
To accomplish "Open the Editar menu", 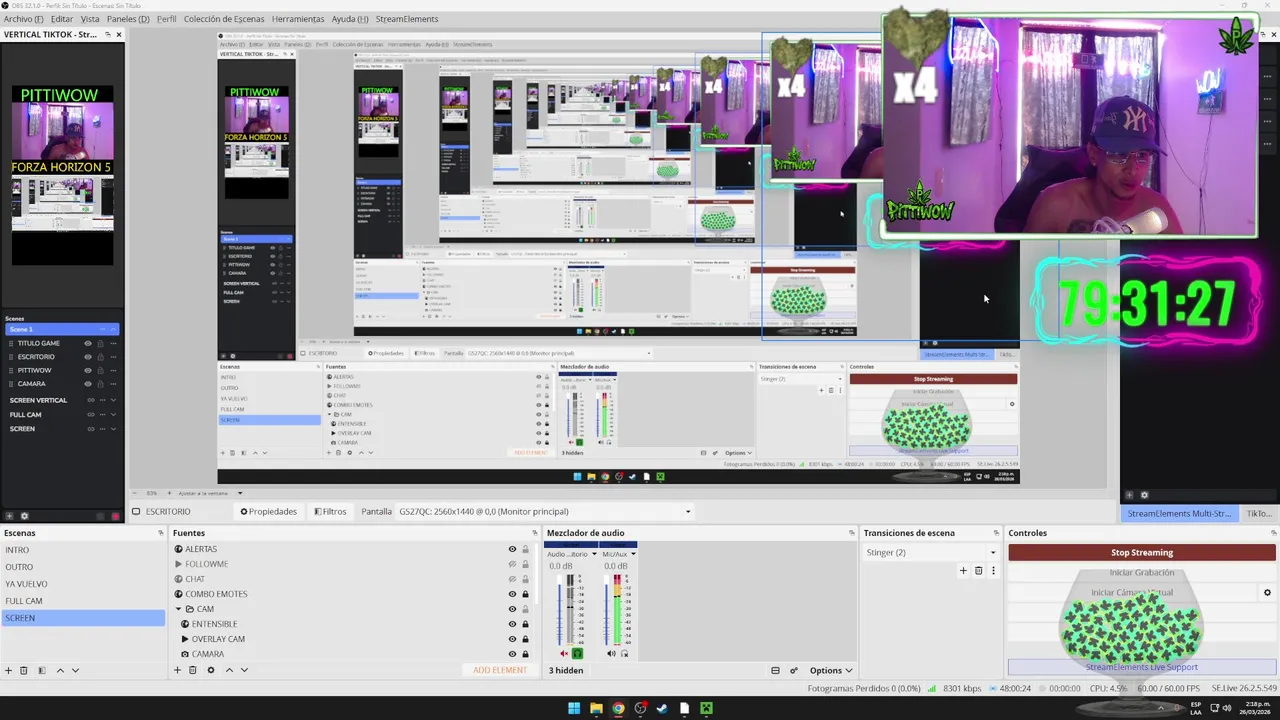I will pos(62,19).
